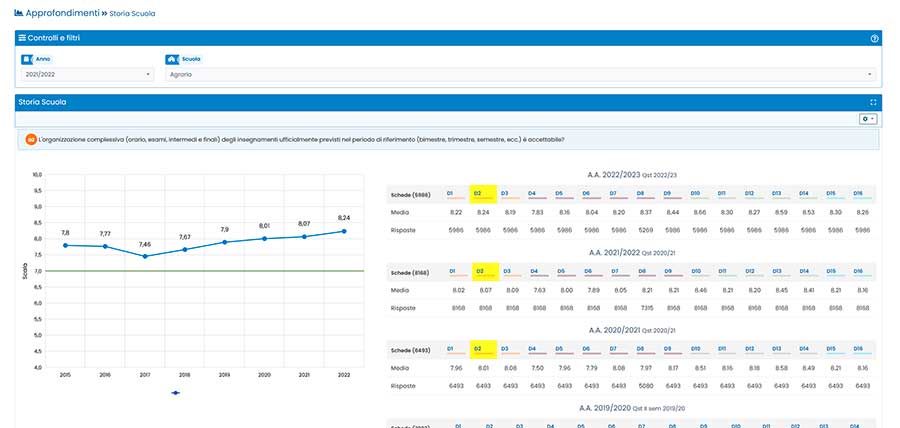The width and height of the screenshot is (900, 428).
Task: Click D16 header in A.A. 2022/2023 table
Action: [x=857, y=193]
